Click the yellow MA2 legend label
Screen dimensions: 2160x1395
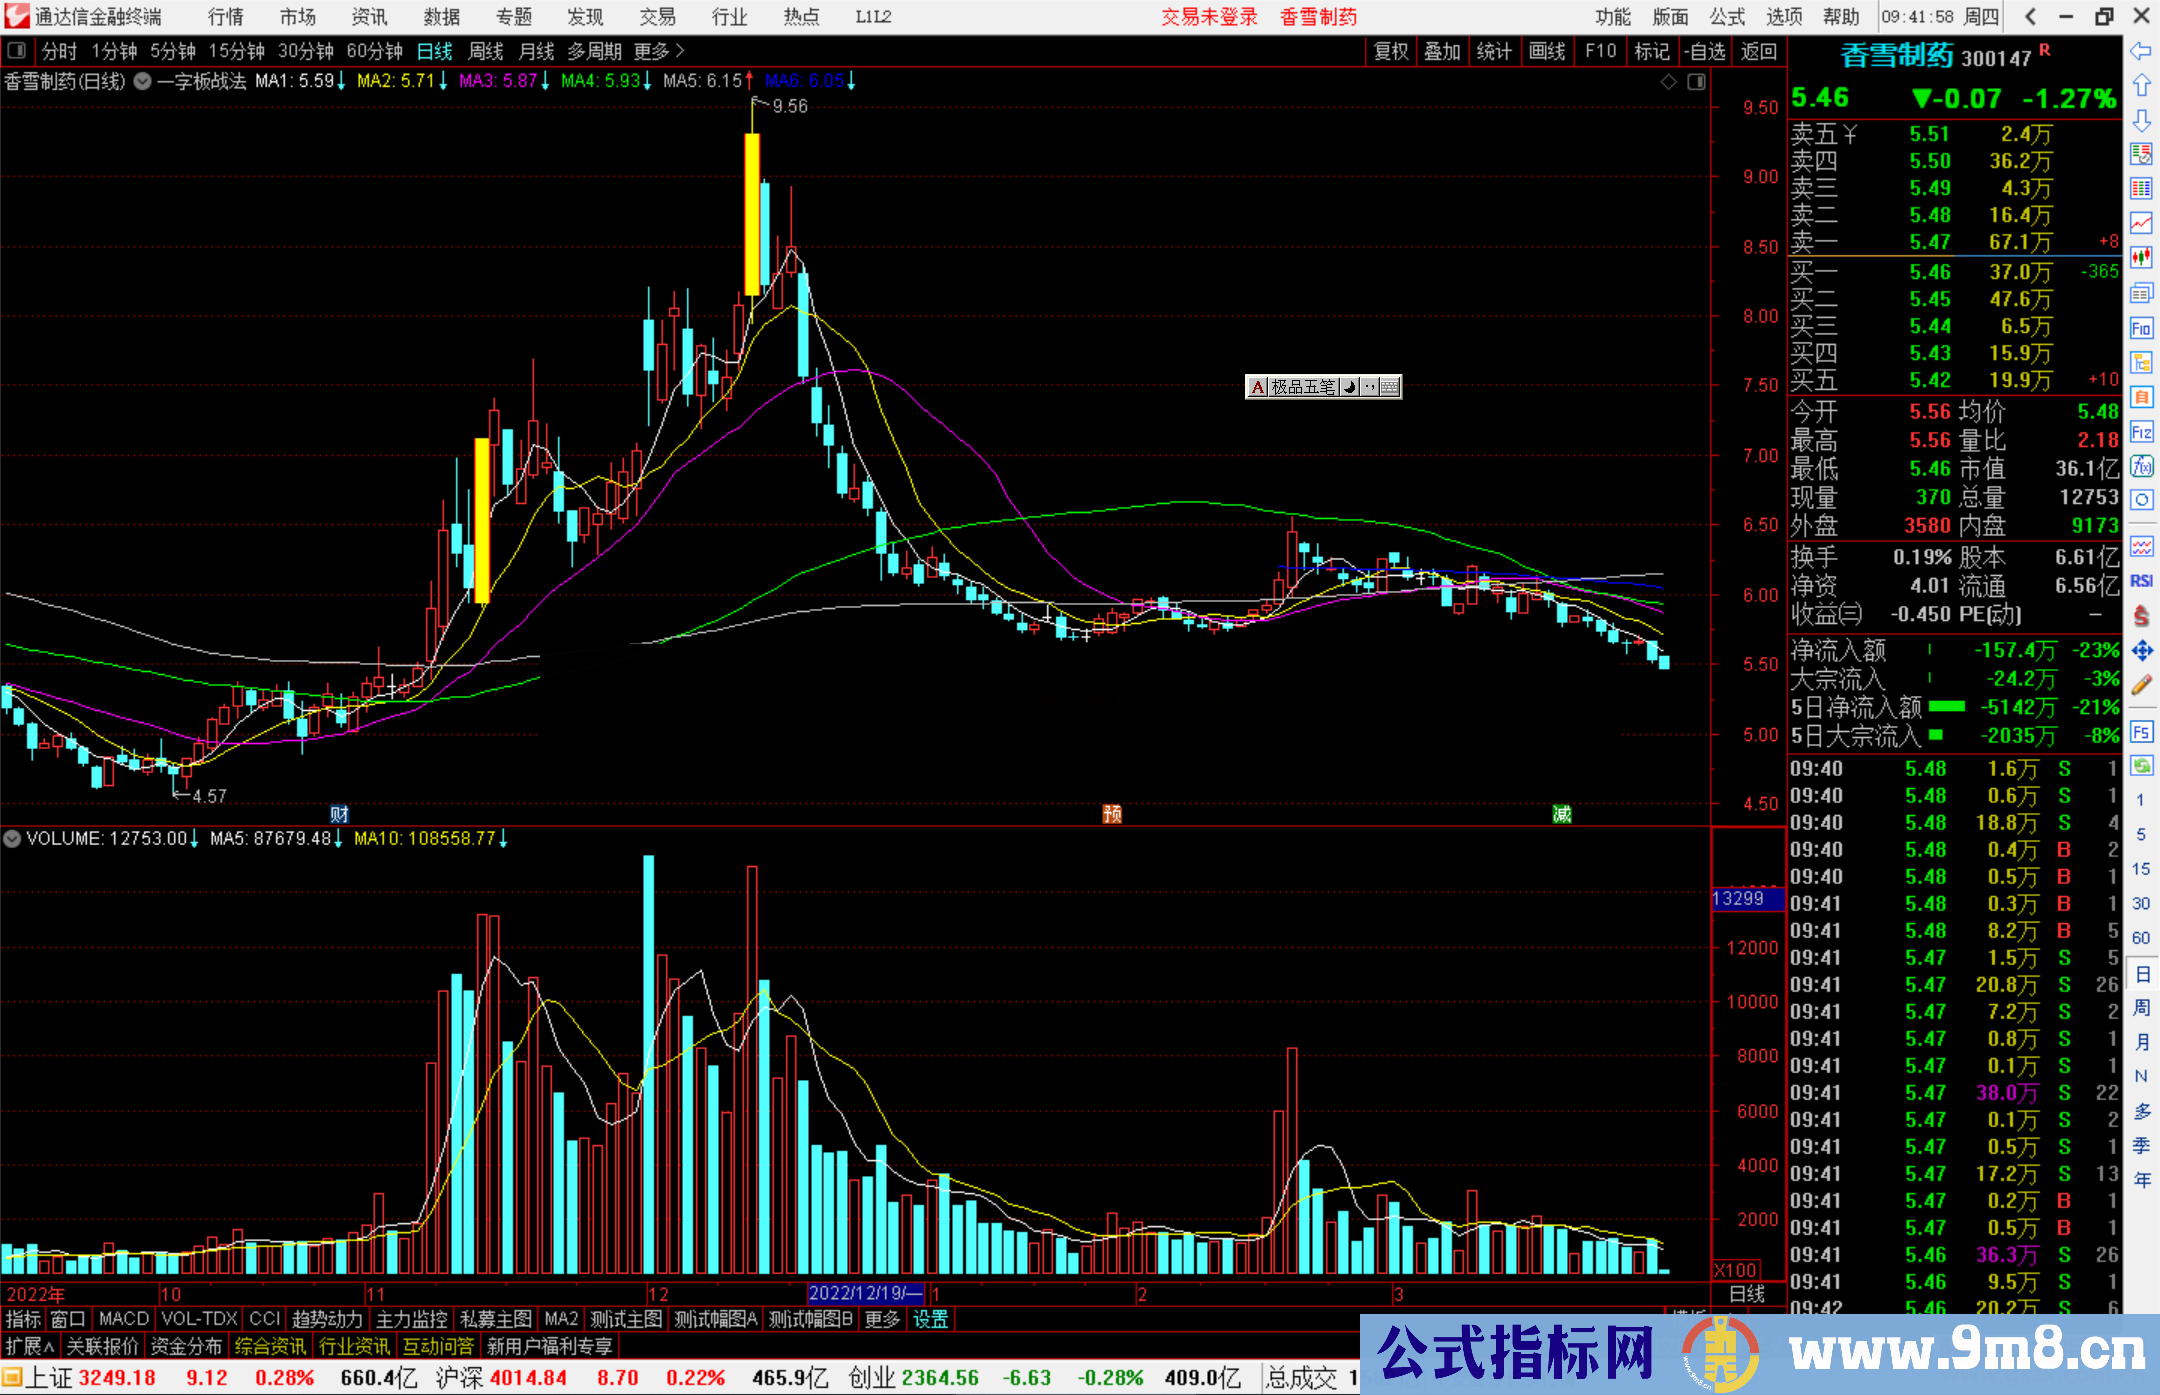tap(394, 81)
